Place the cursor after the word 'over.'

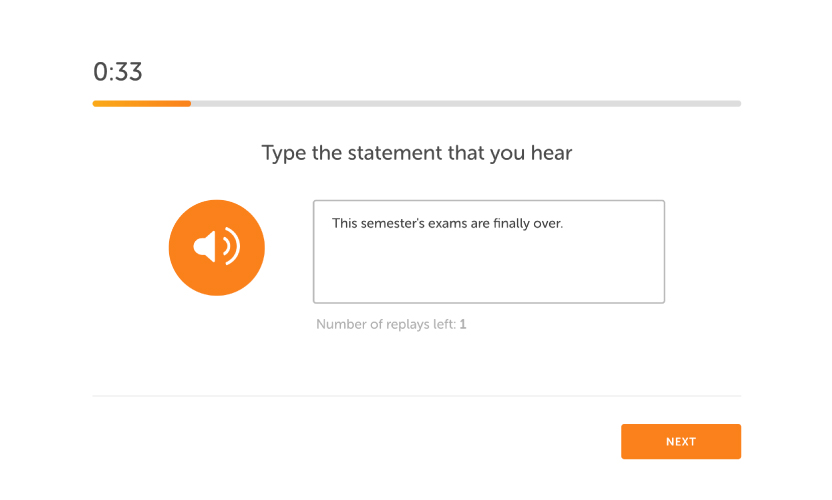coord(564,223)
